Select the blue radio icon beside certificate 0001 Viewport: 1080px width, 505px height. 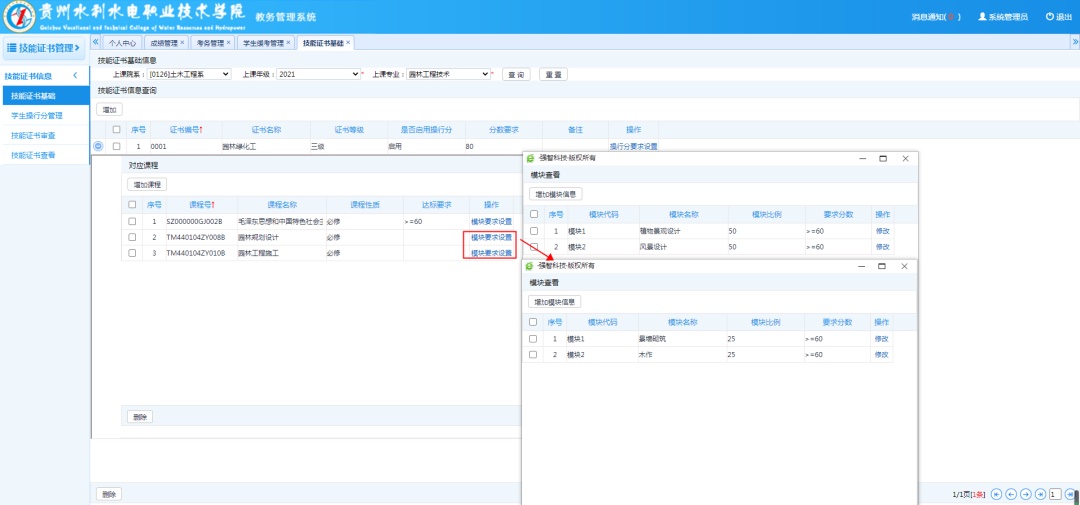[x=98, y=147]
